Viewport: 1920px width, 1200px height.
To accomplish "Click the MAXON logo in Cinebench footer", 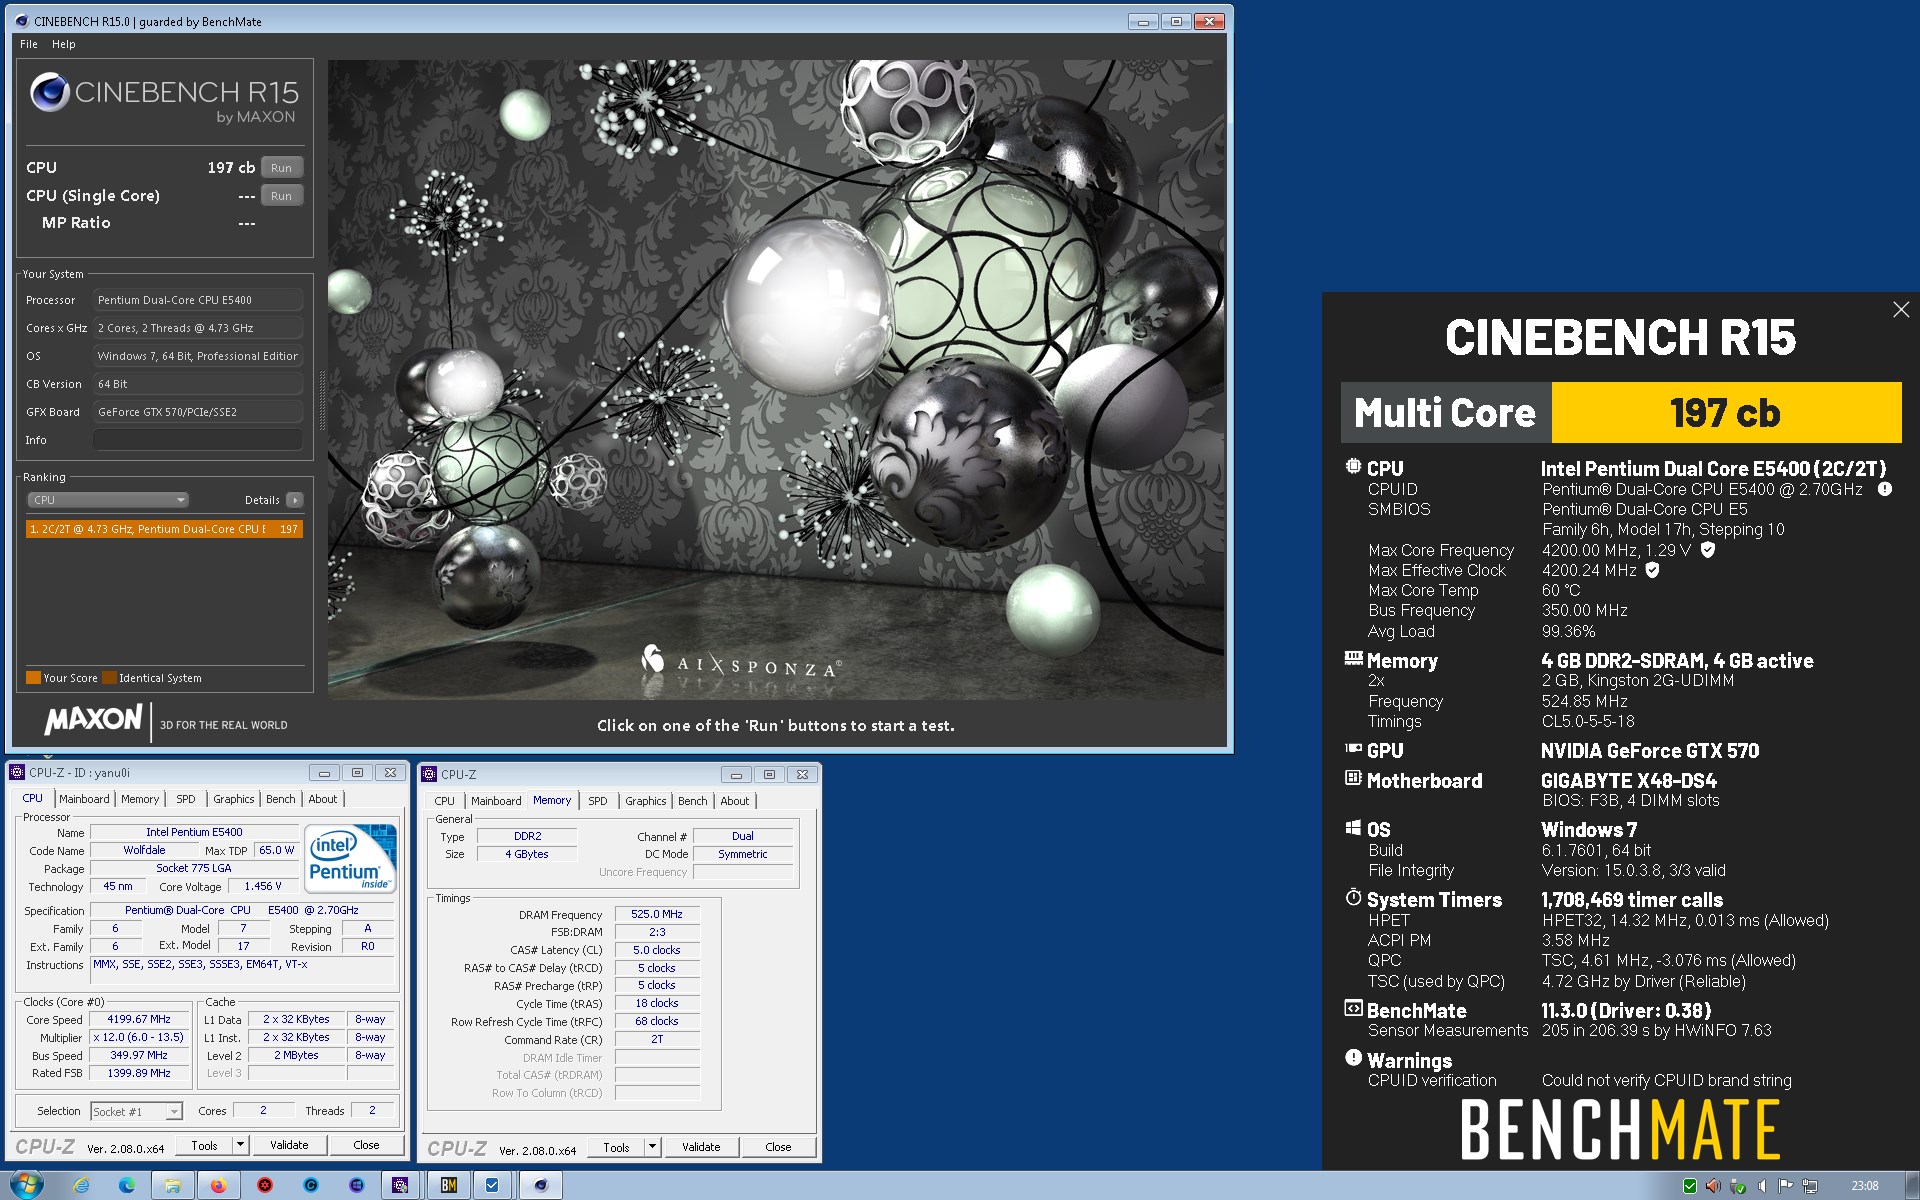I will 93,719.
